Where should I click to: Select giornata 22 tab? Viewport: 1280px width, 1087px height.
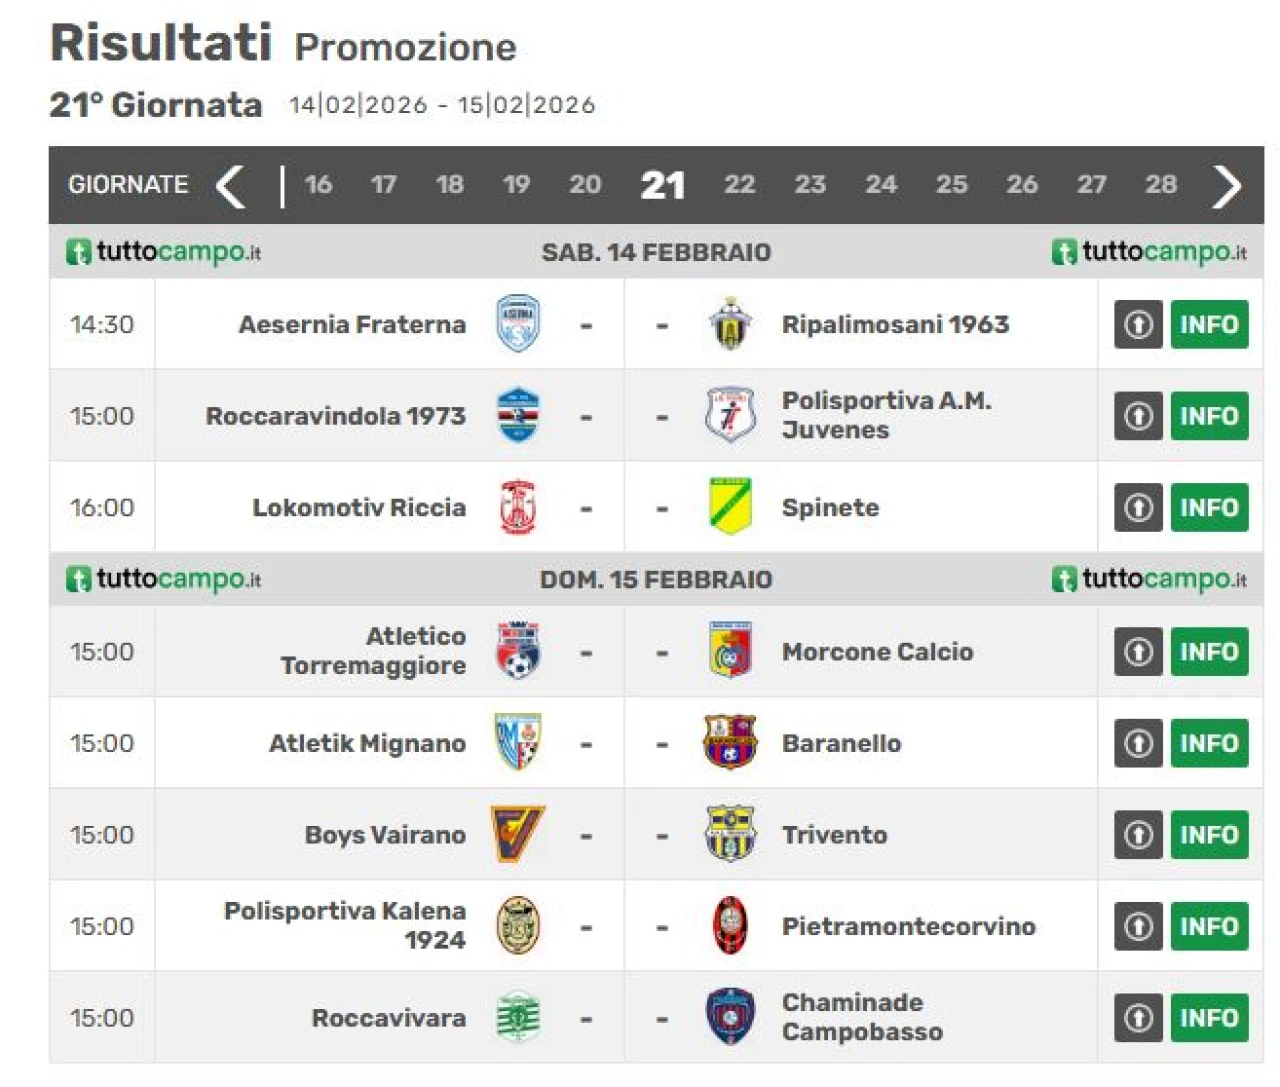coord(739,185)
